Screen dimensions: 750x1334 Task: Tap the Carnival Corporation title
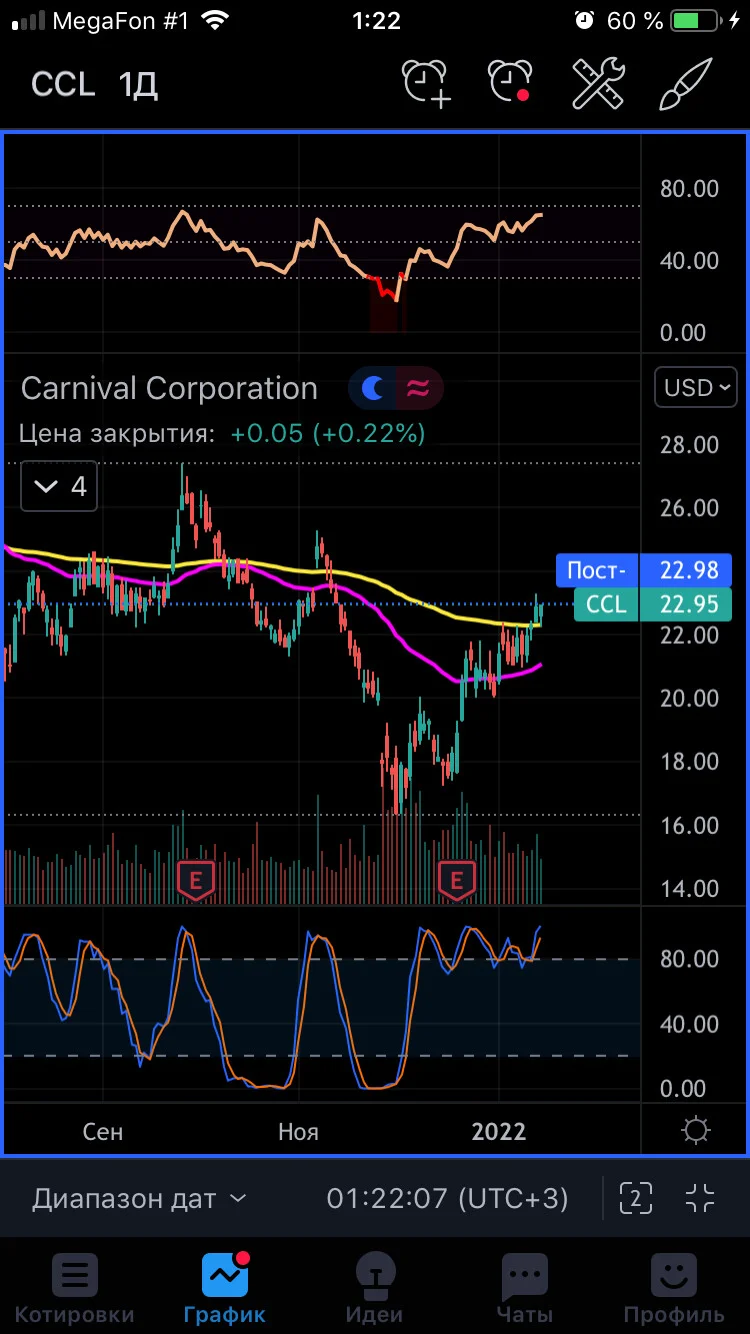click(x=169, y=388)
